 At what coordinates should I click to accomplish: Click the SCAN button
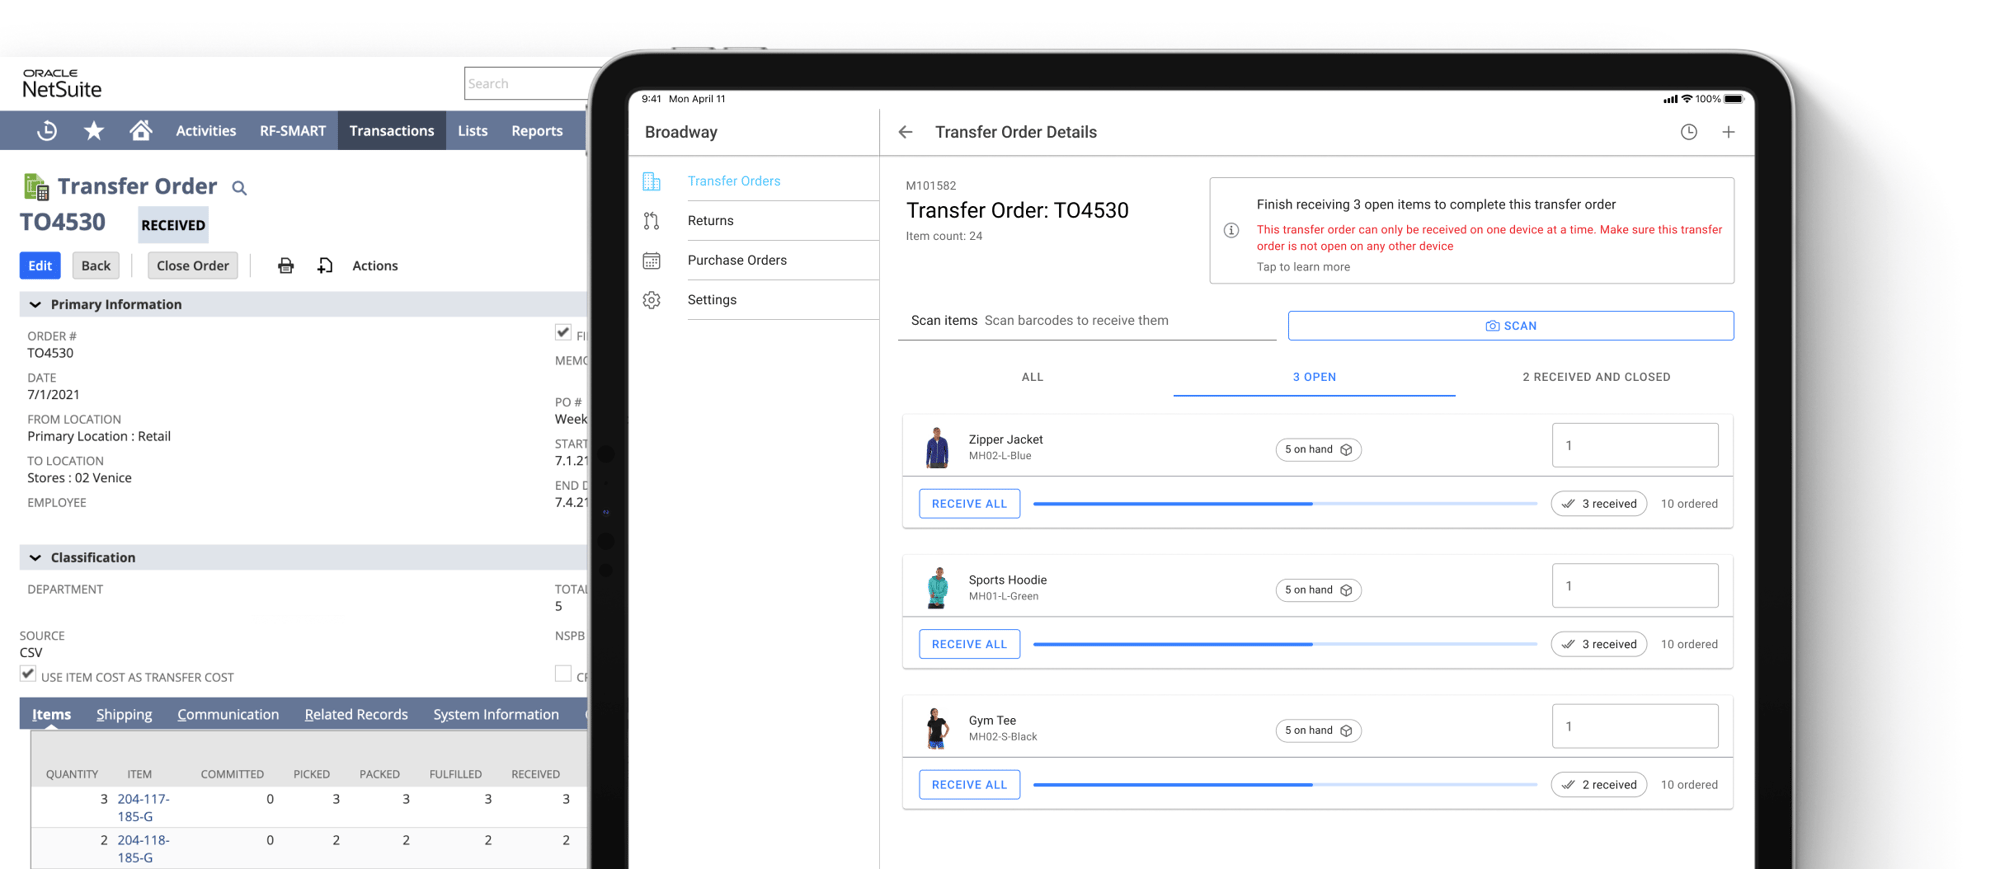click(1511, 326)
